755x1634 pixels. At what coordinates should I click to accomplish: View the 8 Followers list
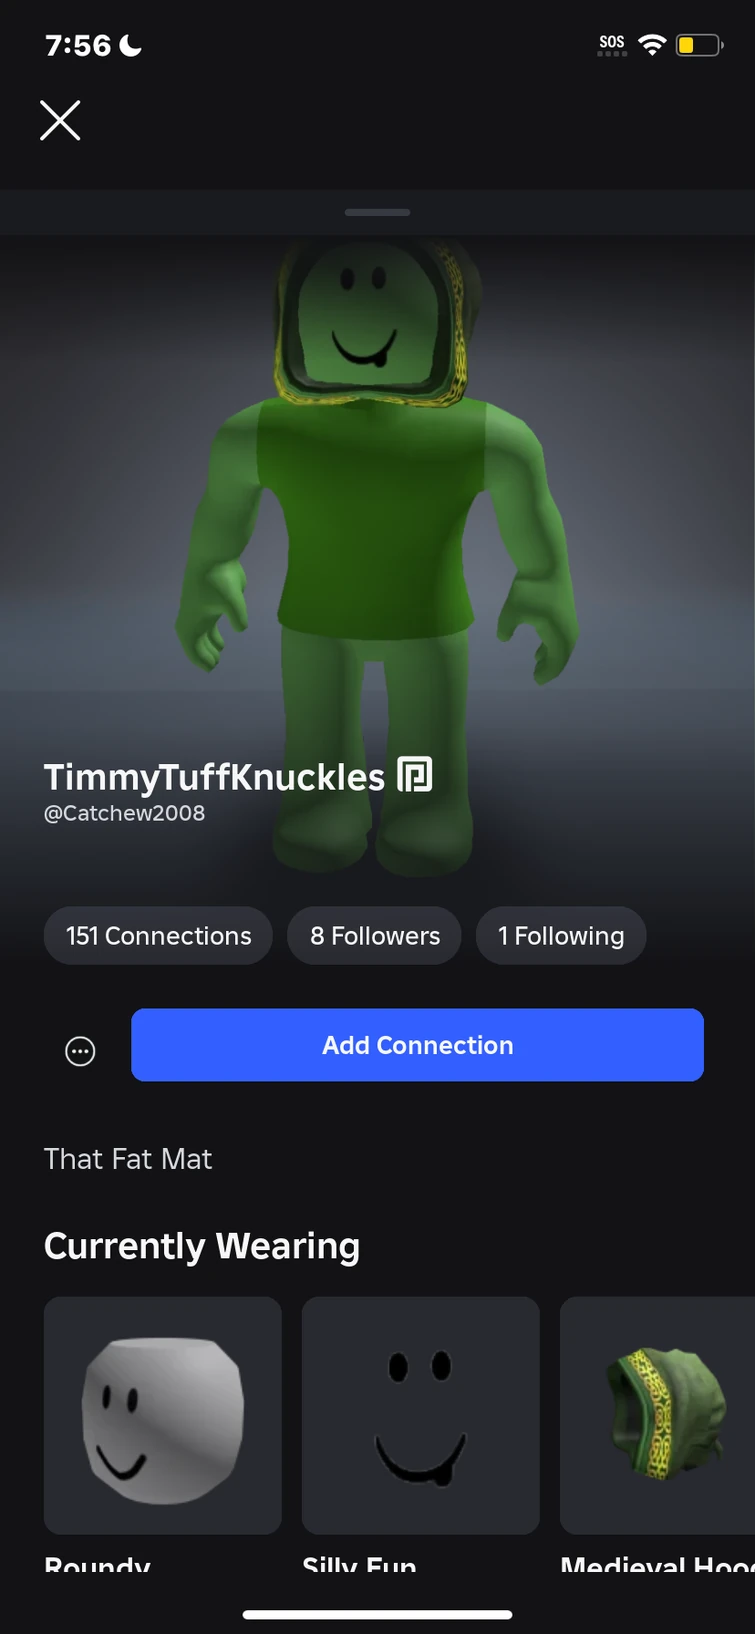coord(375,936)
